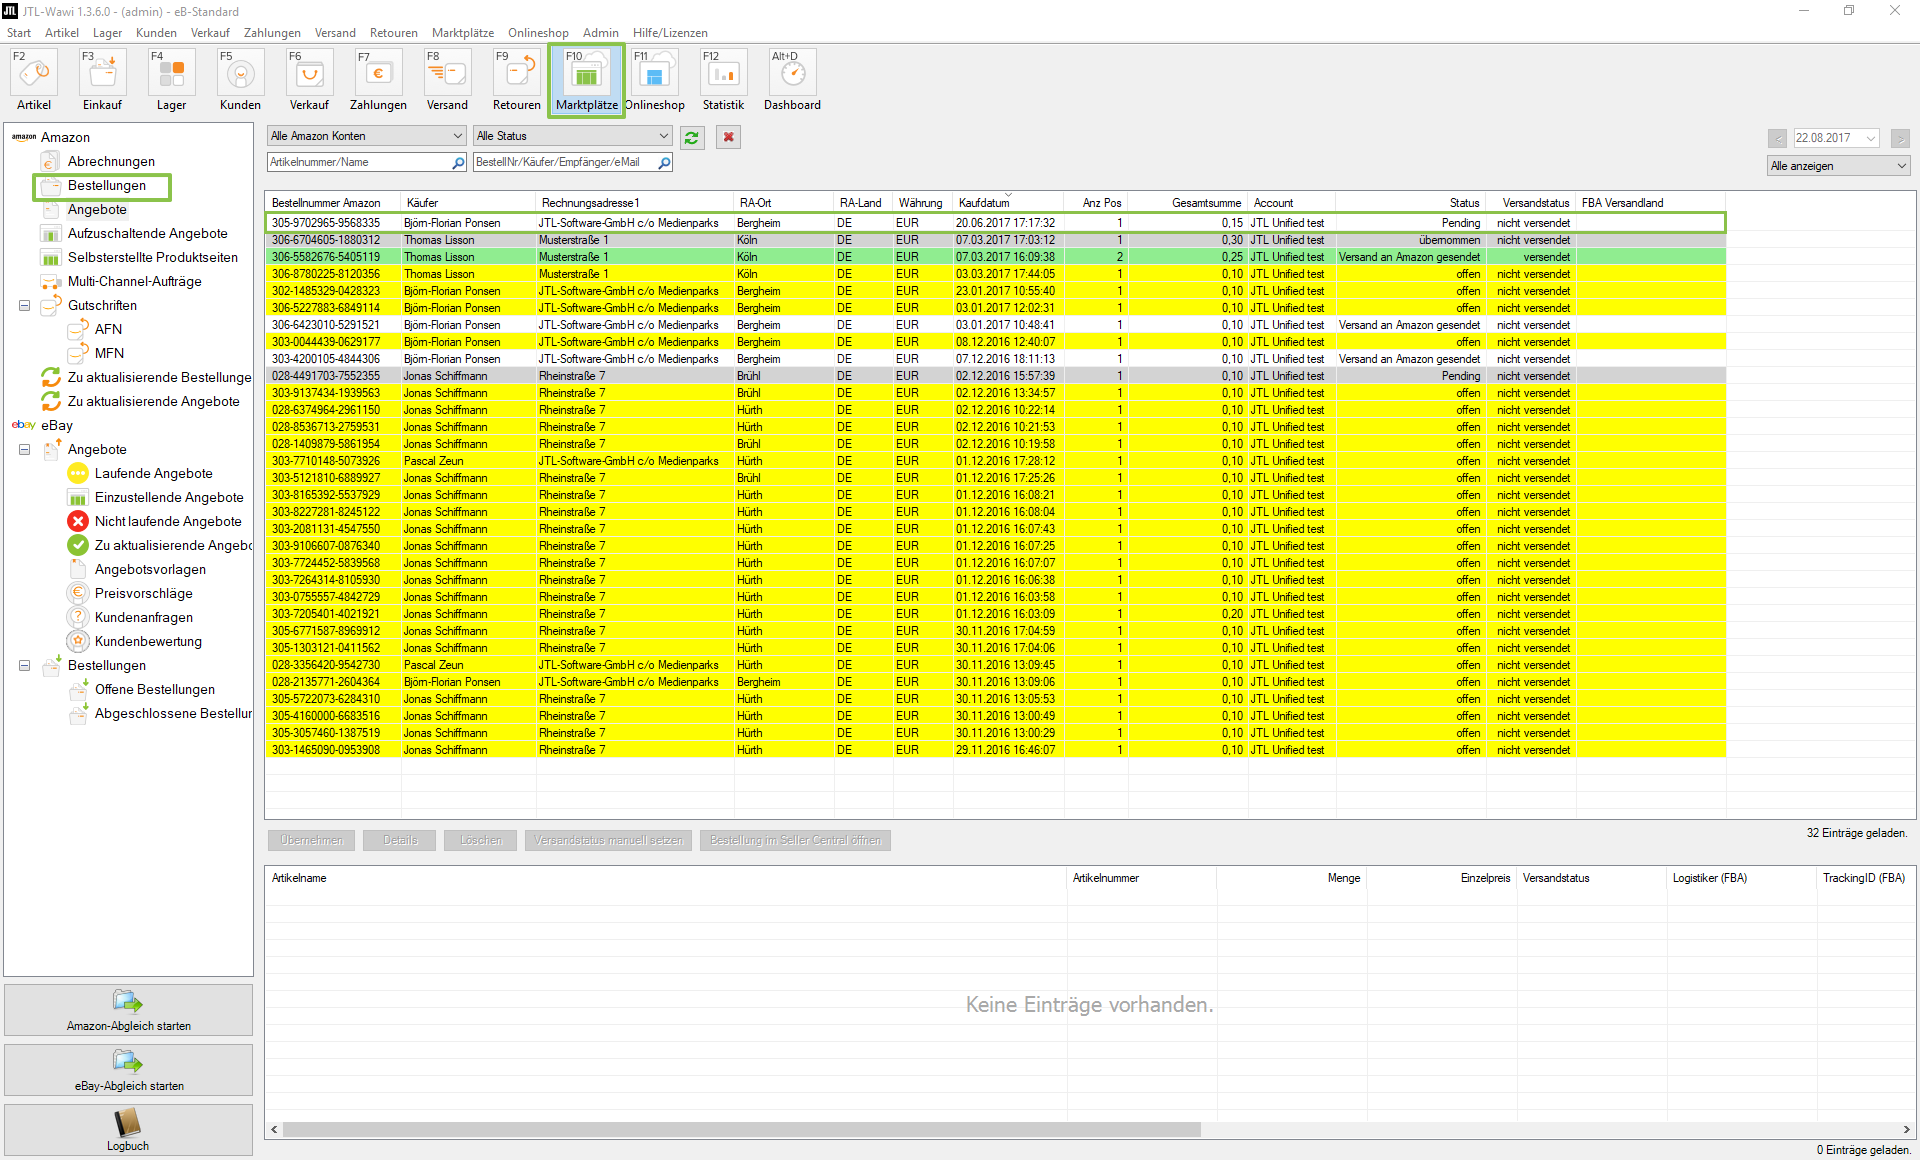Click the Details button
Viewport: 1920px width, 1160px height.
[400, 841]
